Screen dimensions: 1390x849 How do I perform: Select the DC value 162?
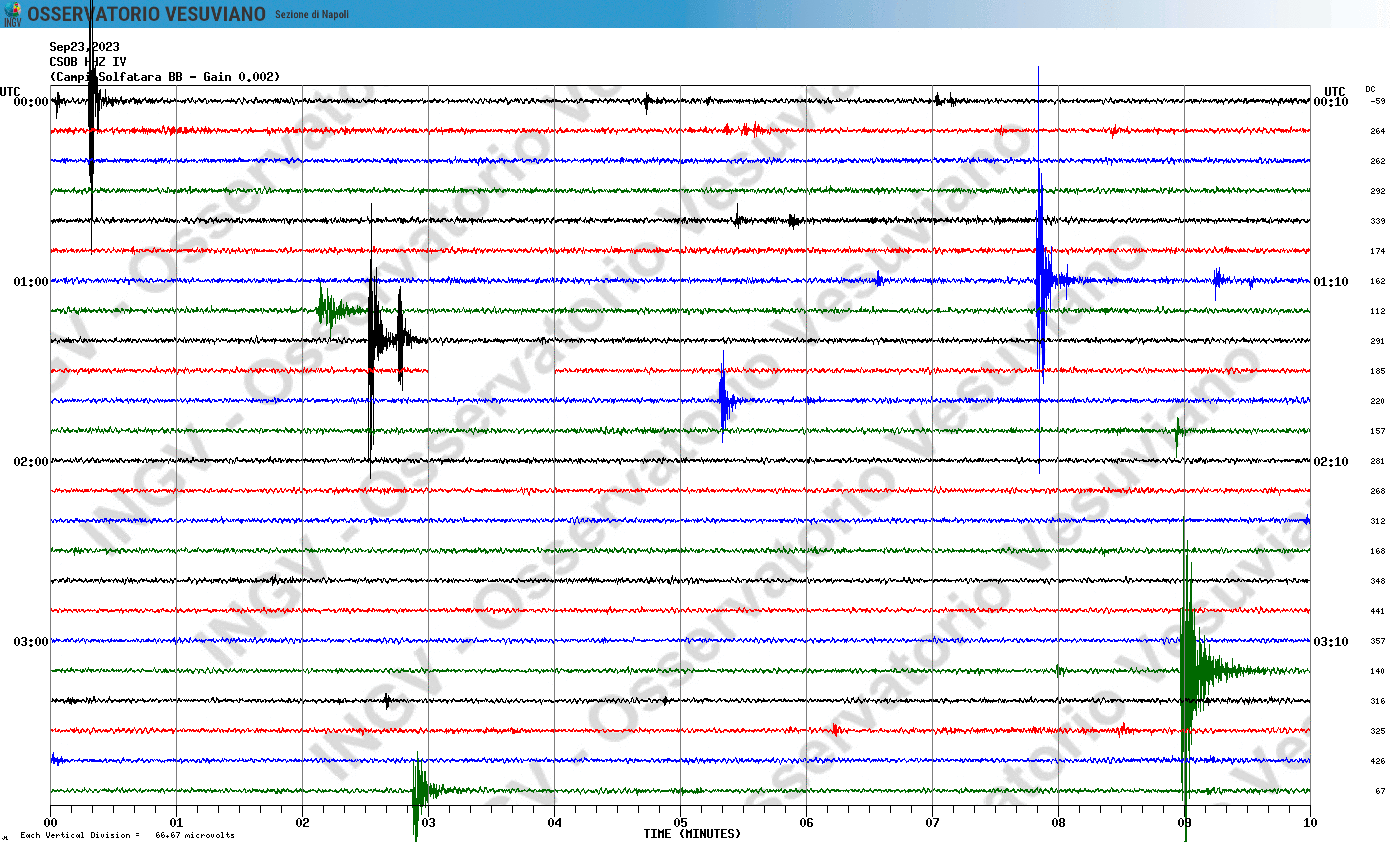coord(1377,281)
